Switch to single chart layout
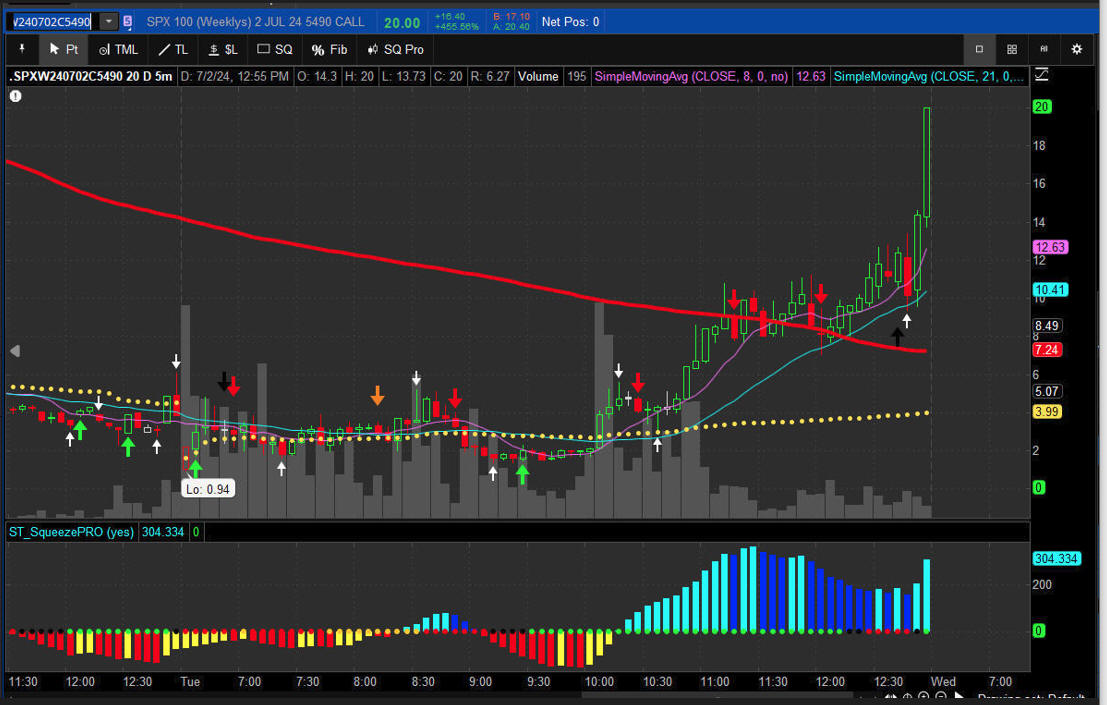Screen dimensions: 1107x705 (979, 49)
